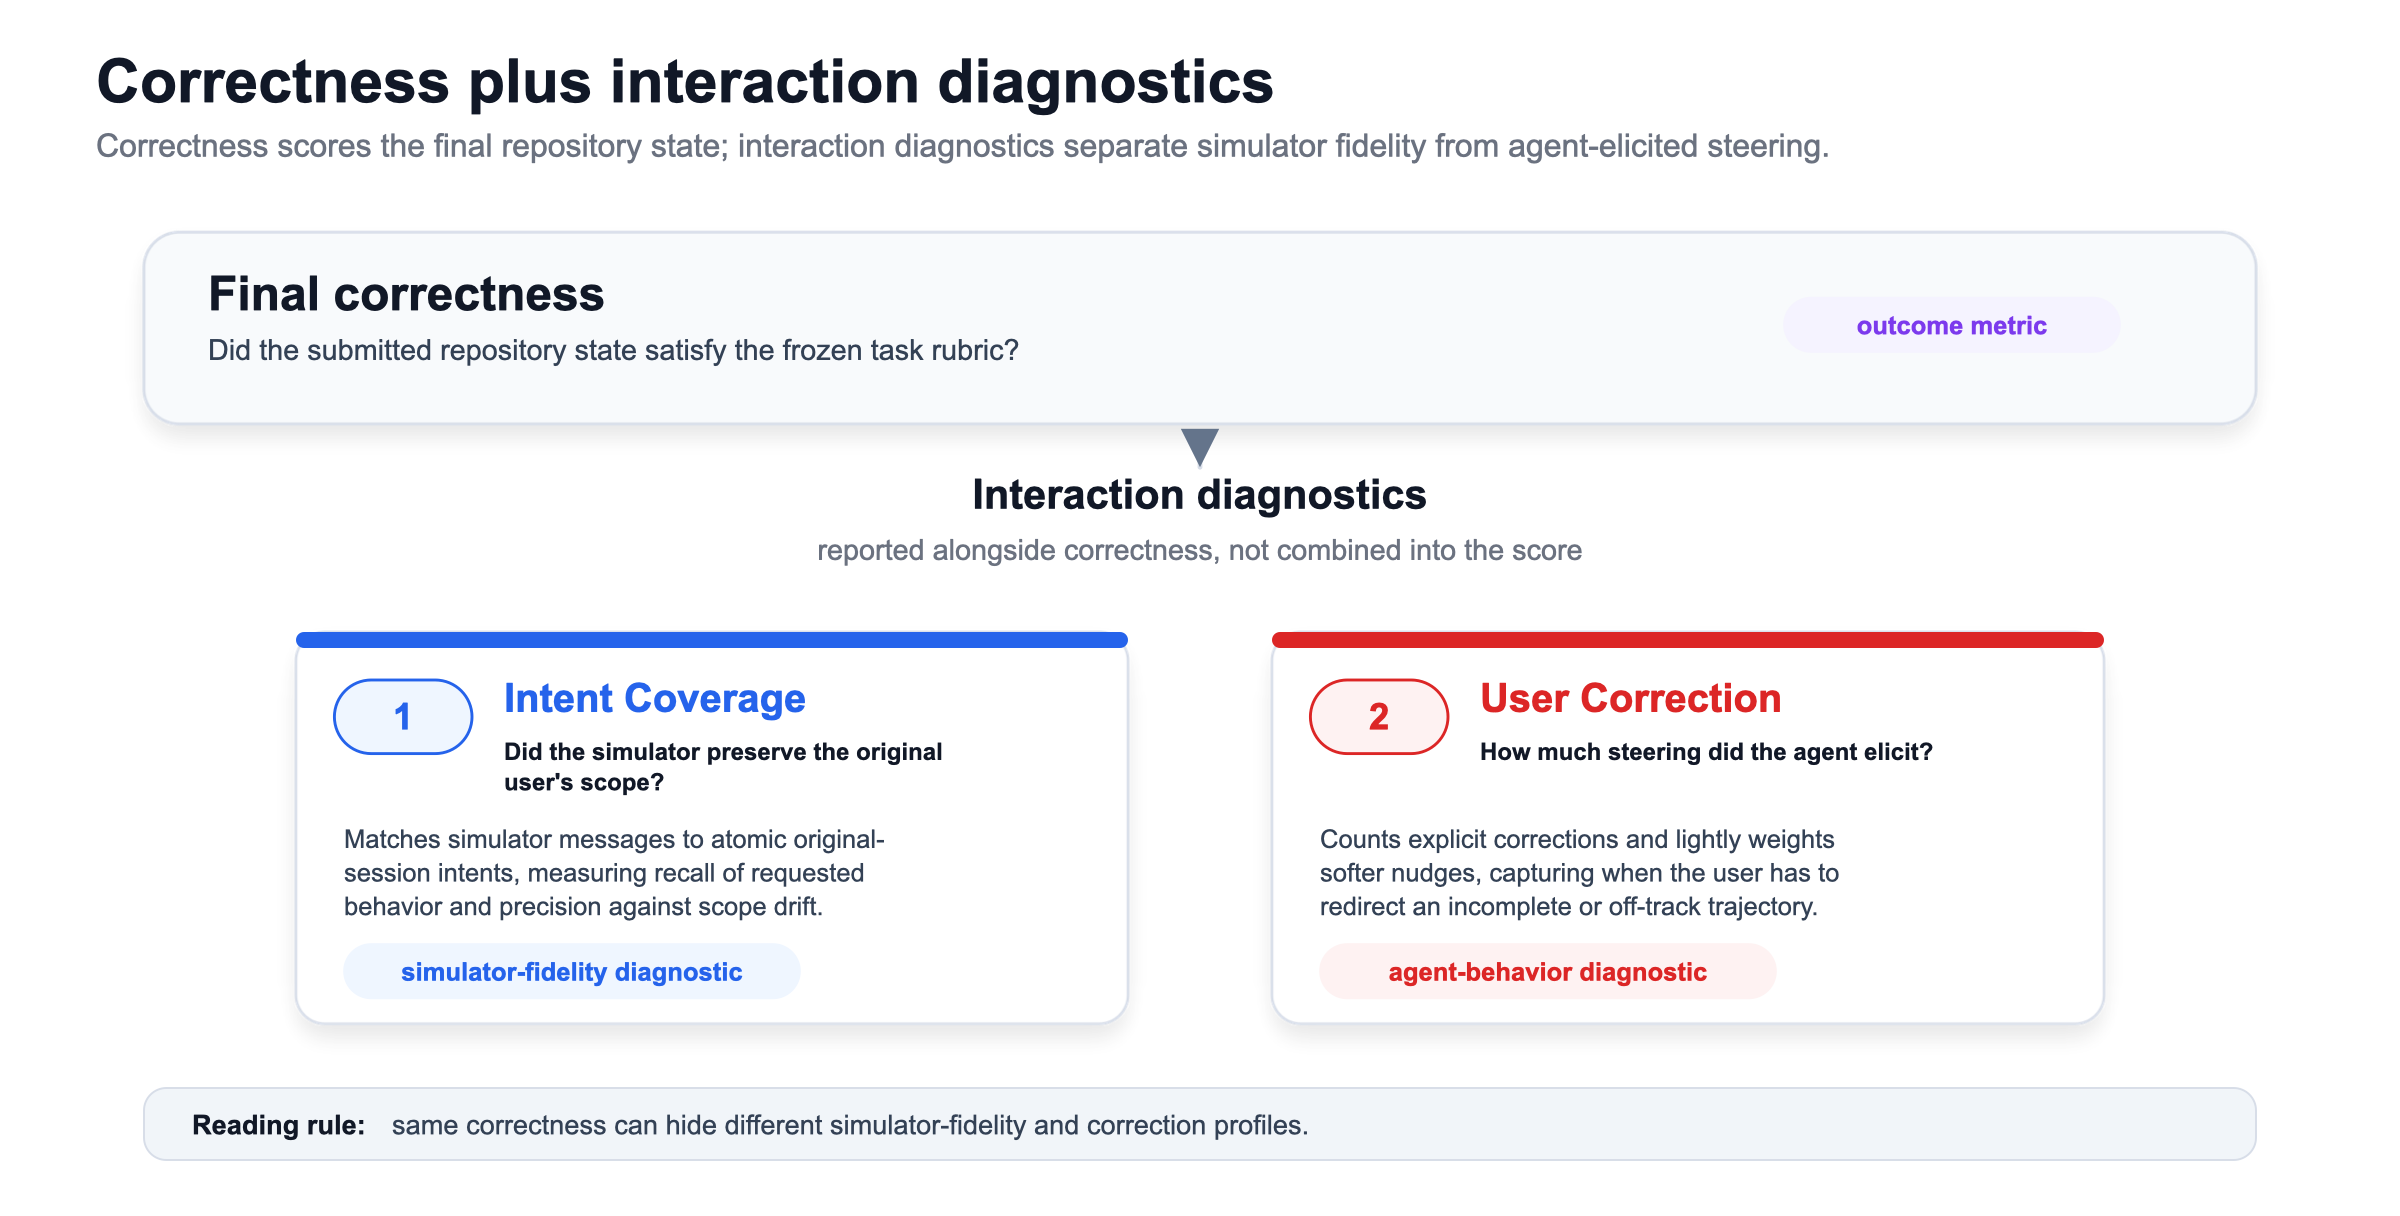Click the number 2 badge

click(x=1379, y=716)
